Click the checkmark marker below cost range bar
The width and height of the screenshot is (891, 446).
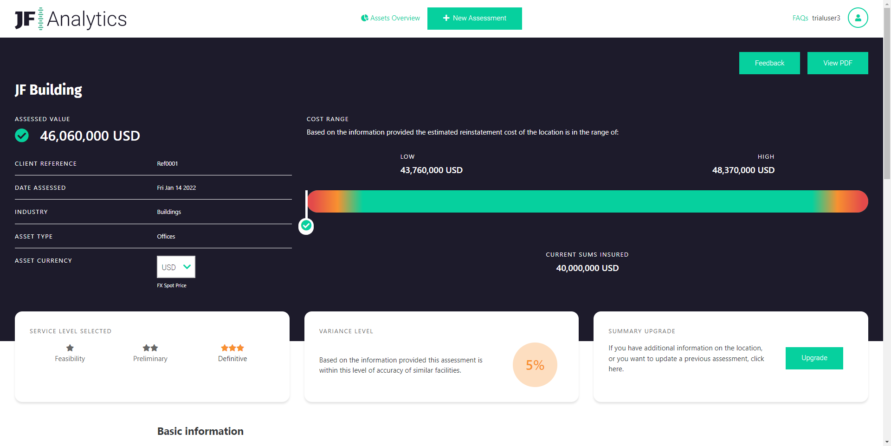click(306, 226)
